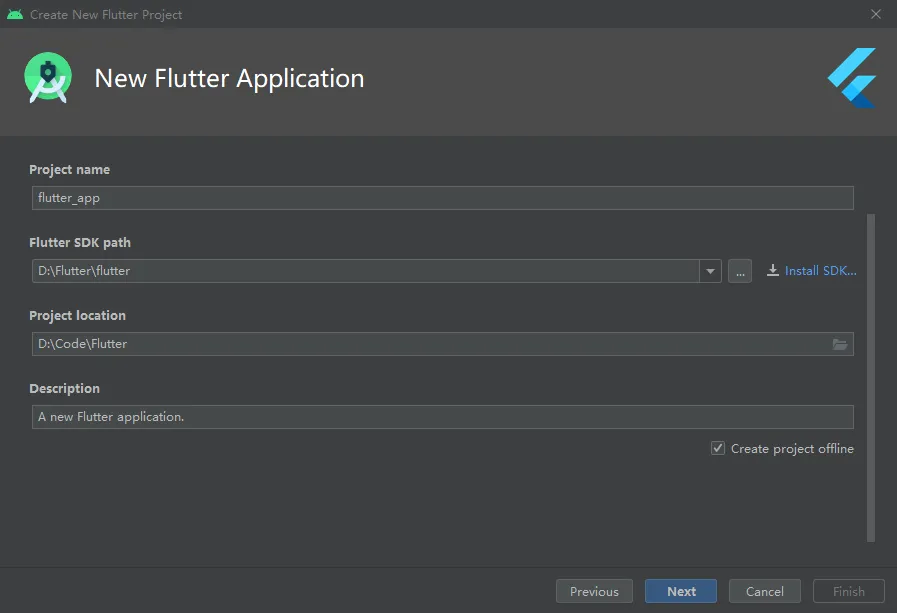Image resolution: width=897 pixels, height=613 pixels.
Task: Focus the Project name text field
Action: point(442,198)
